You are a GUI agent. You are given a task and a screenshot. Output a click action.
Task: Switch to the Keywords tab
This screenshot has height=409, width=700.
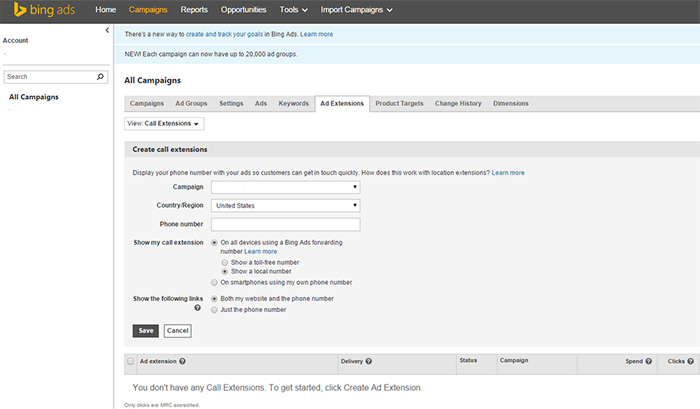click(293, 103)
